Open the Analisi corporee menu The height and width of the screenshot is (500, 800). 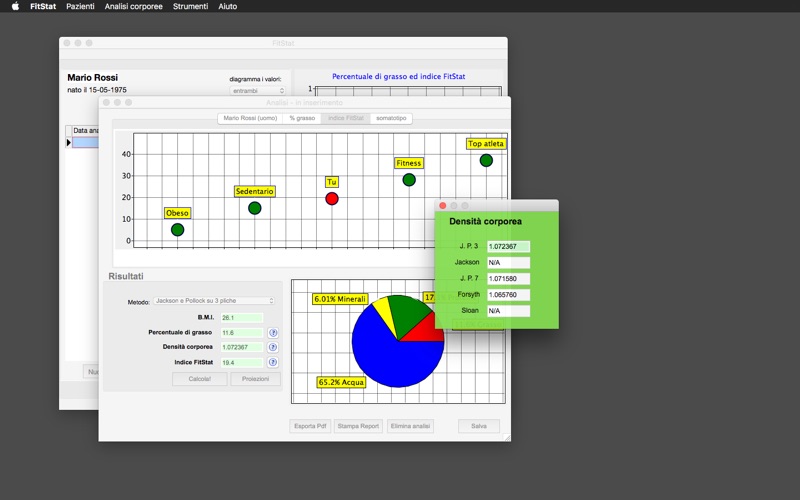pyautogui.click(x=134, y=6)
